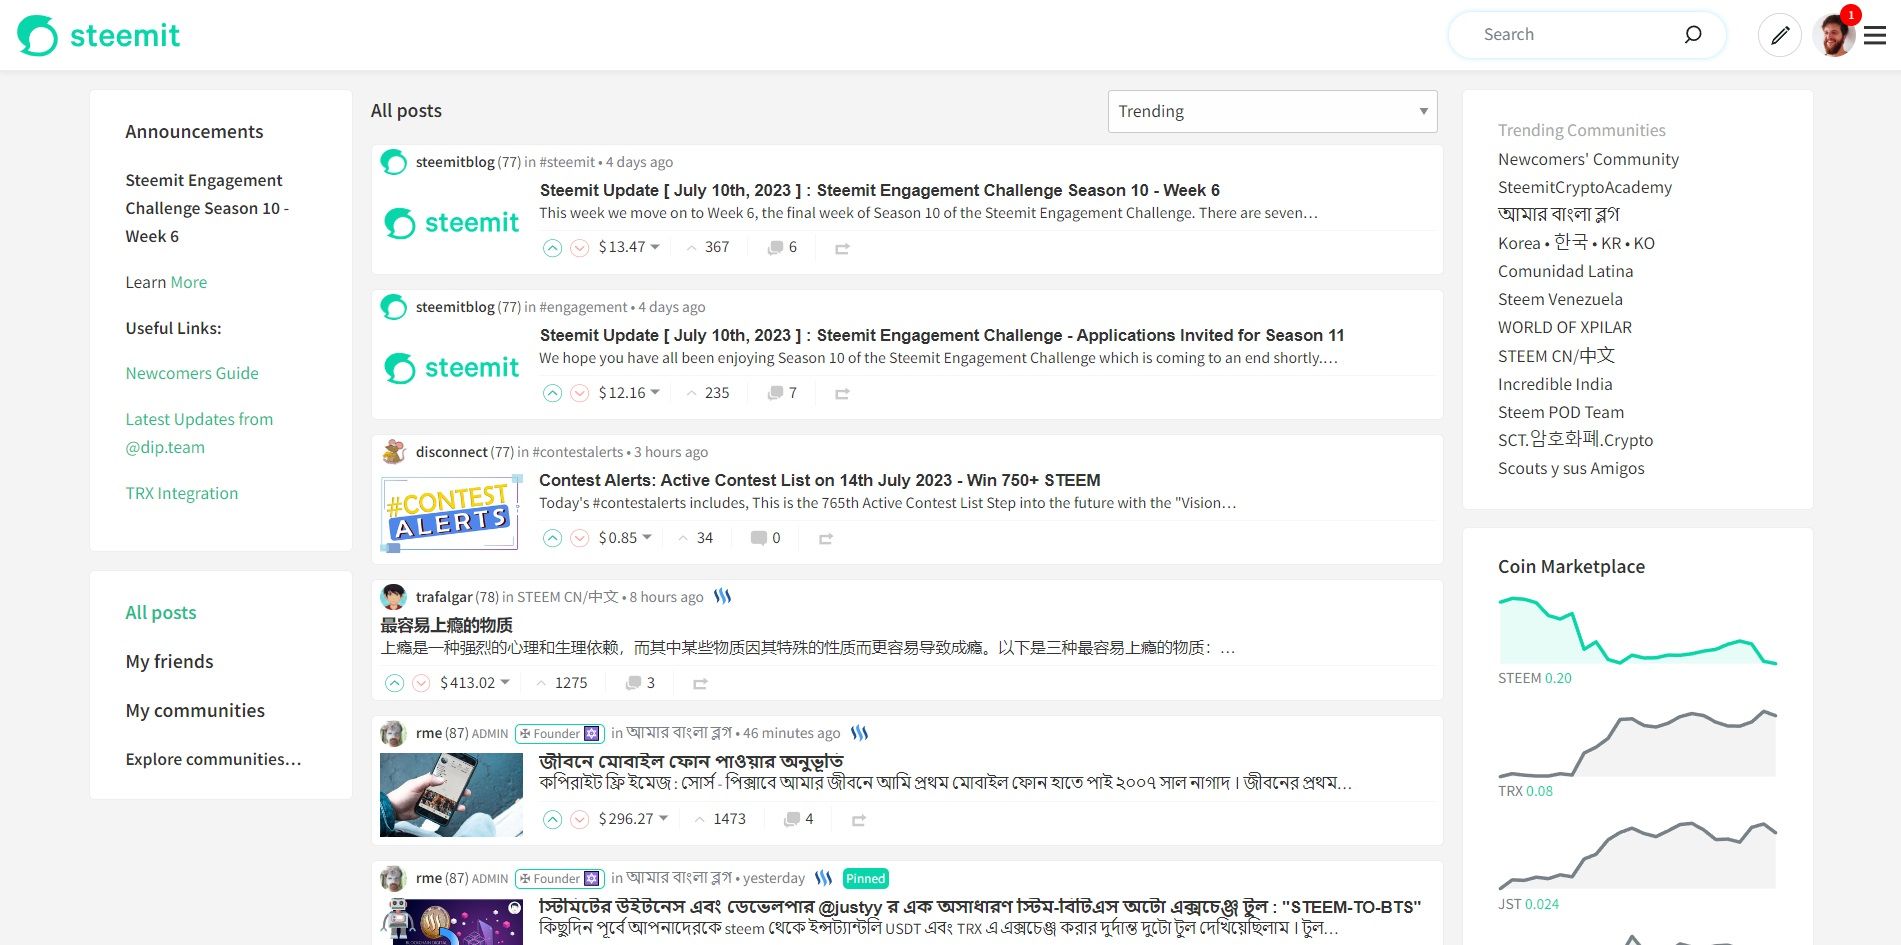Open the Trending sort dropdown
Screen dimensions: 1901x945
coord(1271,111)
